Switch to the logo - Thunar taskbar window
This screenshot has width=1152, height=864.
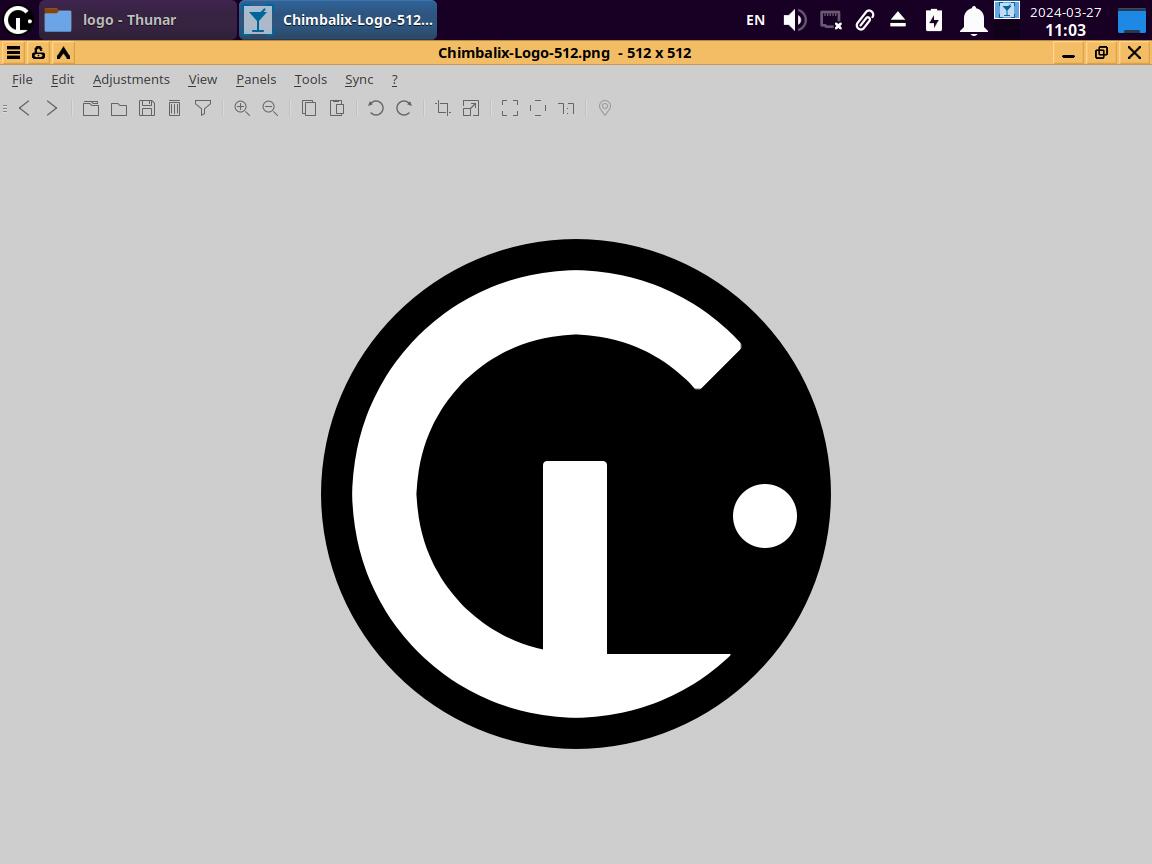coord(138,20)
